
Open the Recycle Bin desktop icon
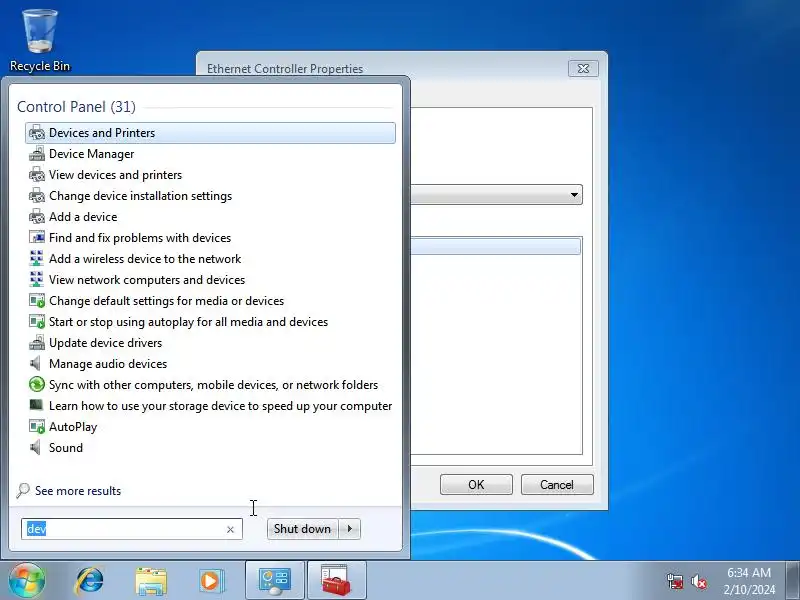click(40, 40)
